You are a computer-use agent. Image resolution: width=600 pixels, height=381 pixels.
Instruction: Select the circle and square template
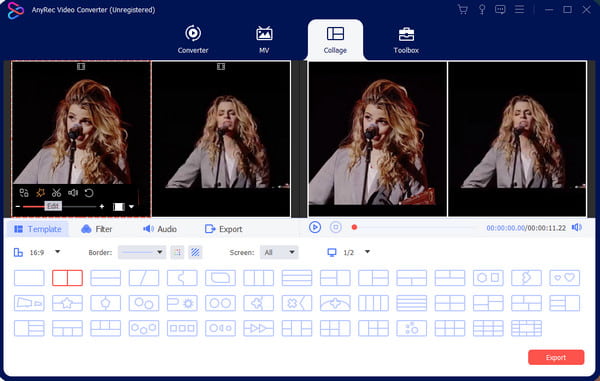point(488,278)
